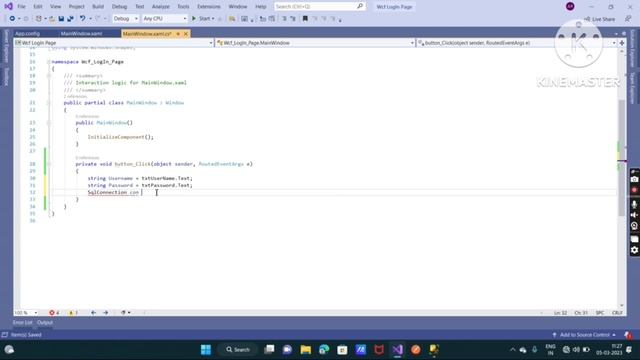Click the SqlConnection con code line
The height and width of the screenshot is (360, 640).
(x=113, y=192)
